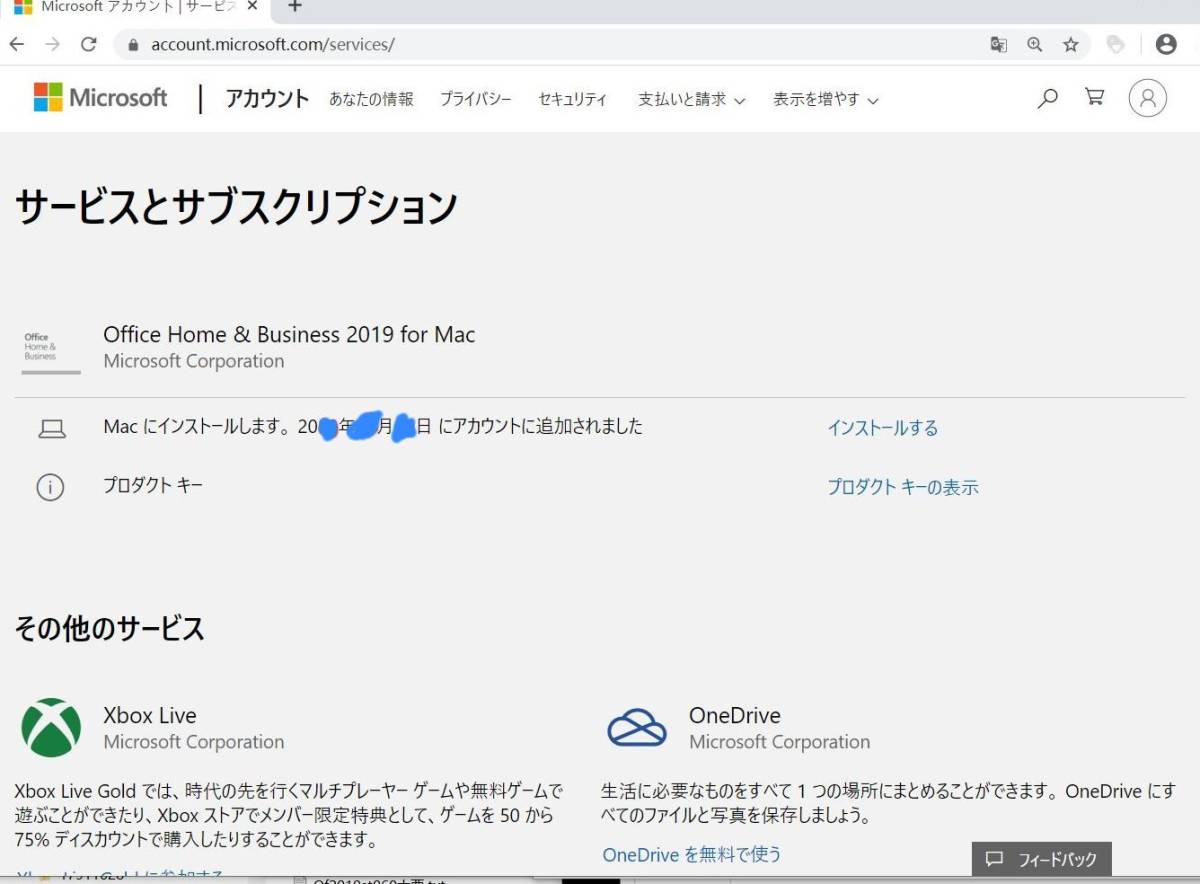Screen dimensions: 1200x884
Task: Click the Office Home & Business product icon
Action: pyautogui.click(x=51, y=351)
